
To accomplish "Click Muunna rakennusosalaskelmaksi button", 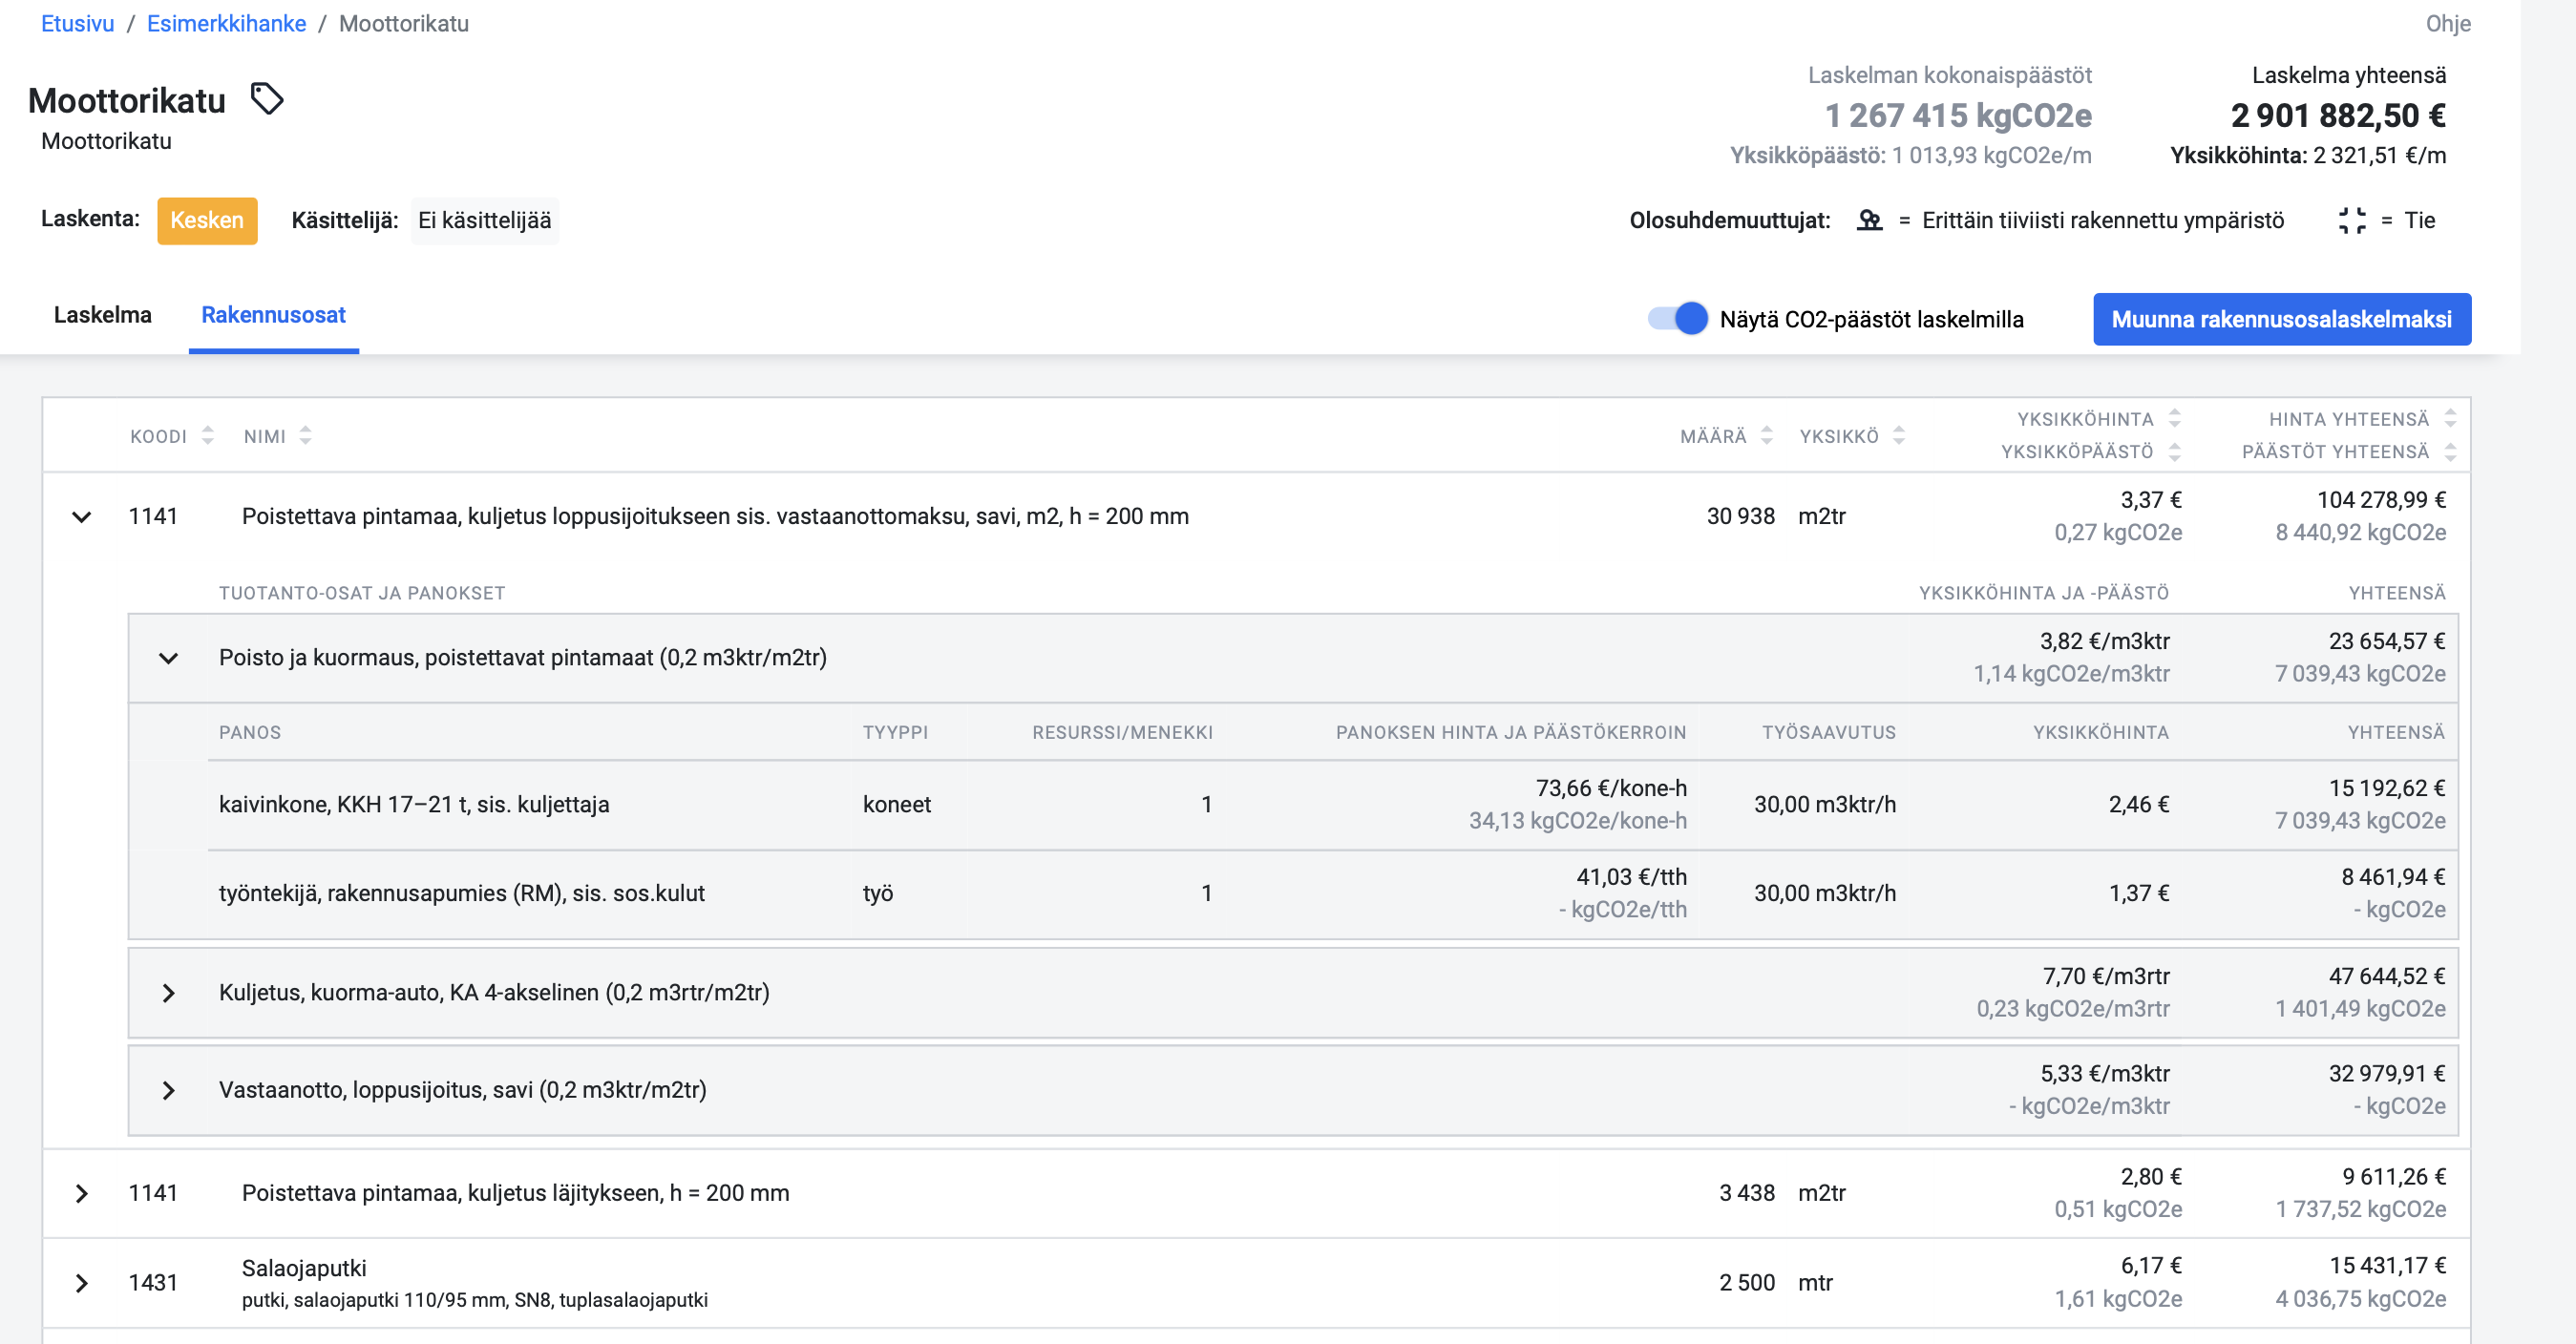I will [x=2281, y=319].
